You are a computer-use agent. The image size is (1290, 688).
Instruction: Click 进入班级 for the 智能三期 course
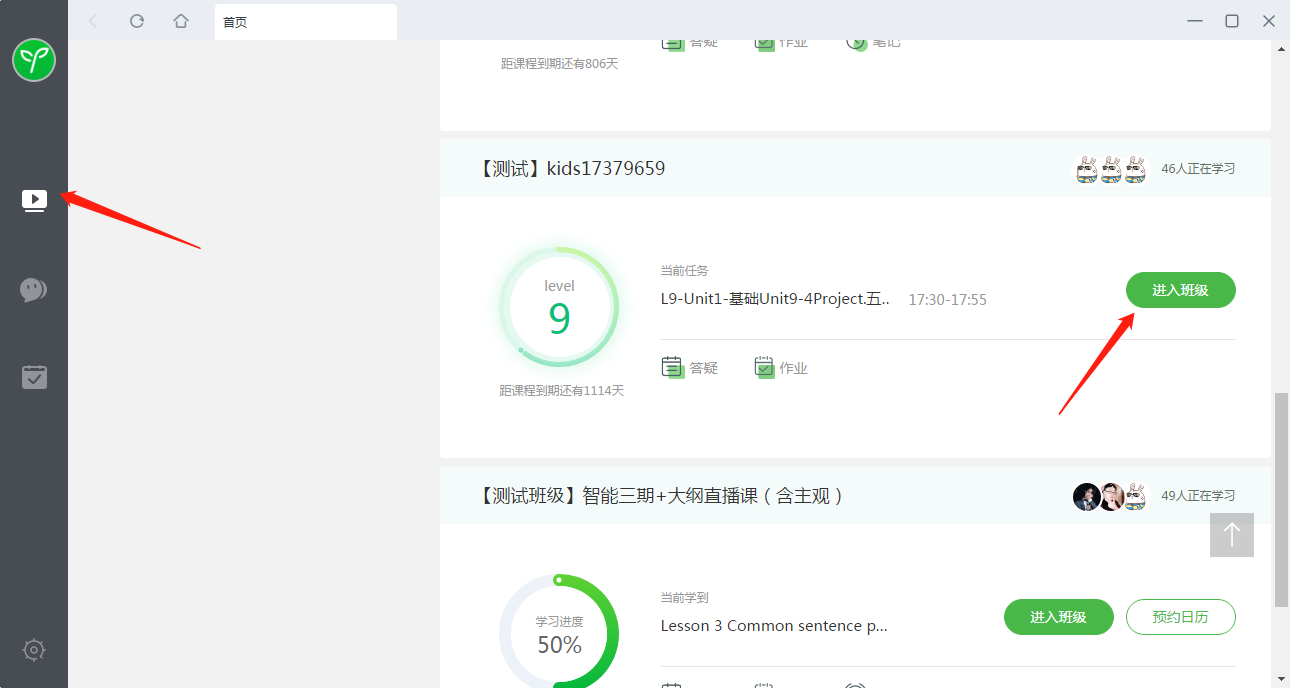(1058, 617)
